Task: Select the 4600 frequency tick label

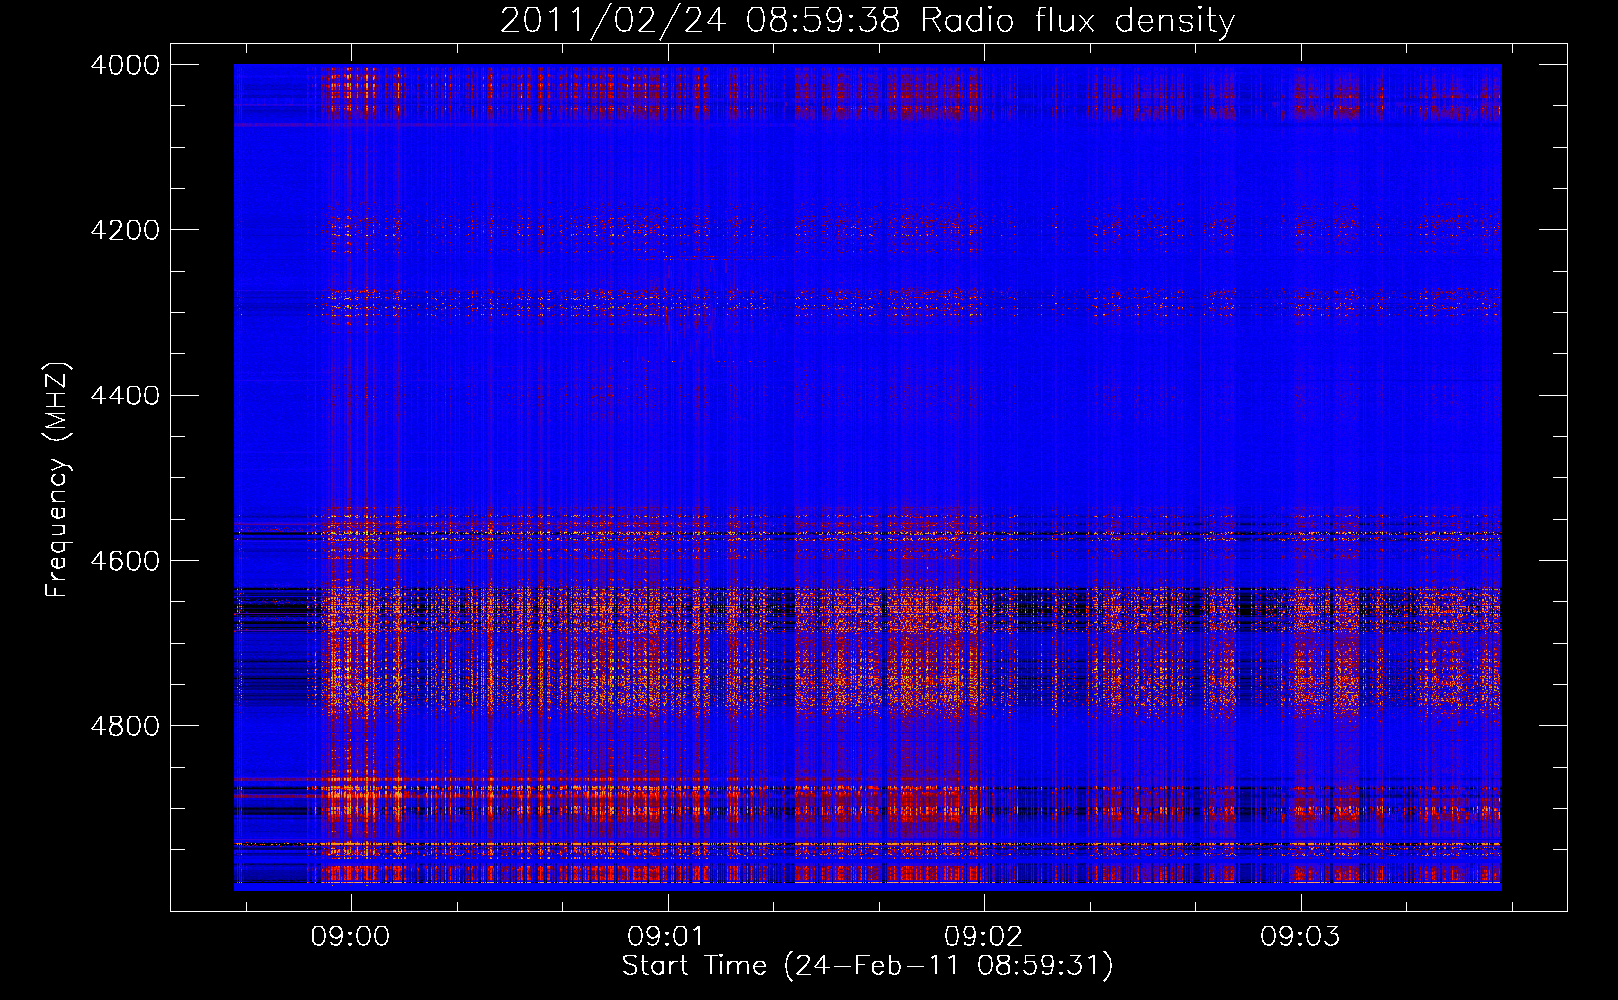Action: (x=125, y=561)
